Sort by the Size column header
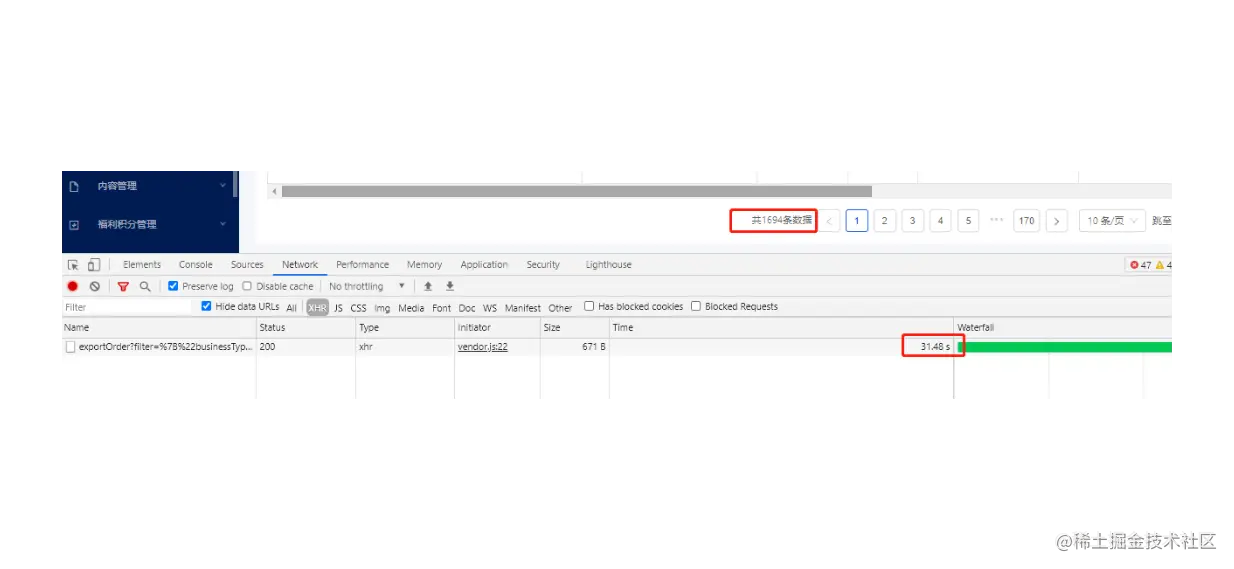 click(574, 327)
